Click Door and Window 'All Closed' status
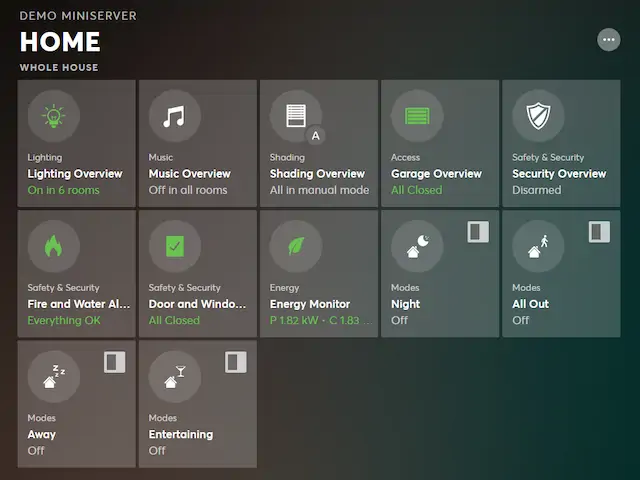The image size is (640, 480). click(174, 320)
